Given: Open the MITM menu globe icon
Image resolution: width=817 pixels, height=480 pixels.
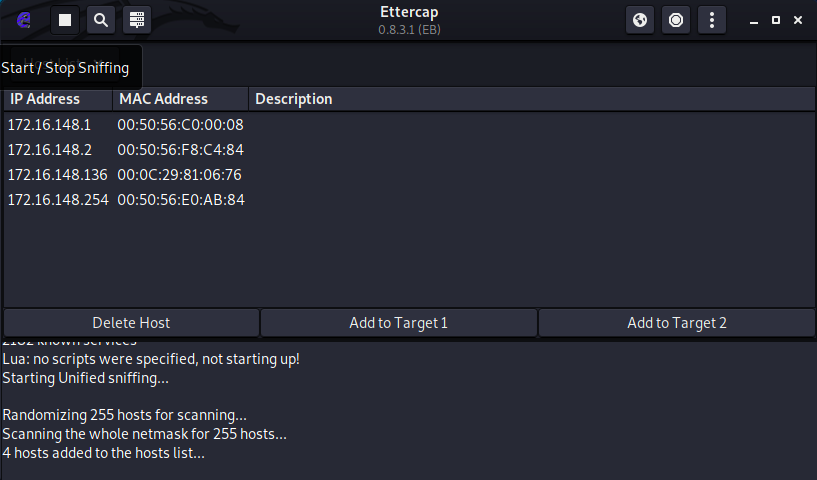Looking at the screenshot, I should click(x=641, y=20).
